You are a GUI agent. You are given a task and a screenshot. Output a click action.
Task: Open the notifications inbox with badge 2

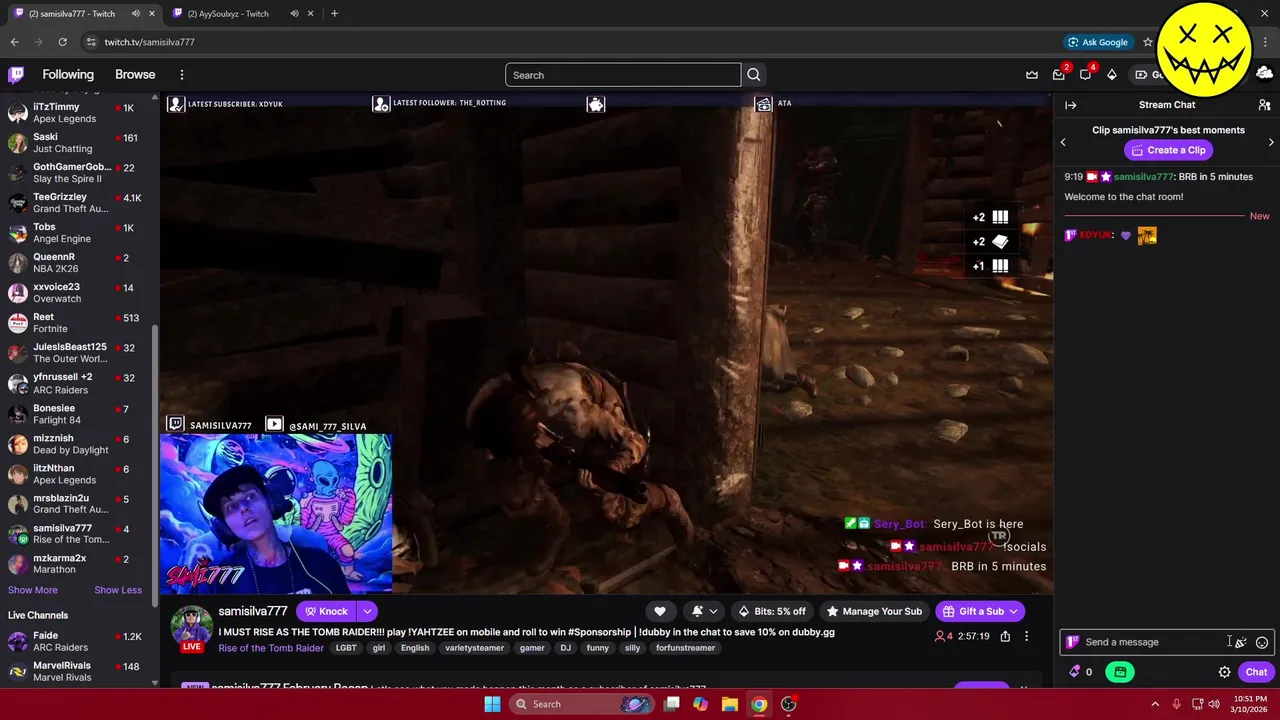click(x=1059, y=75)
